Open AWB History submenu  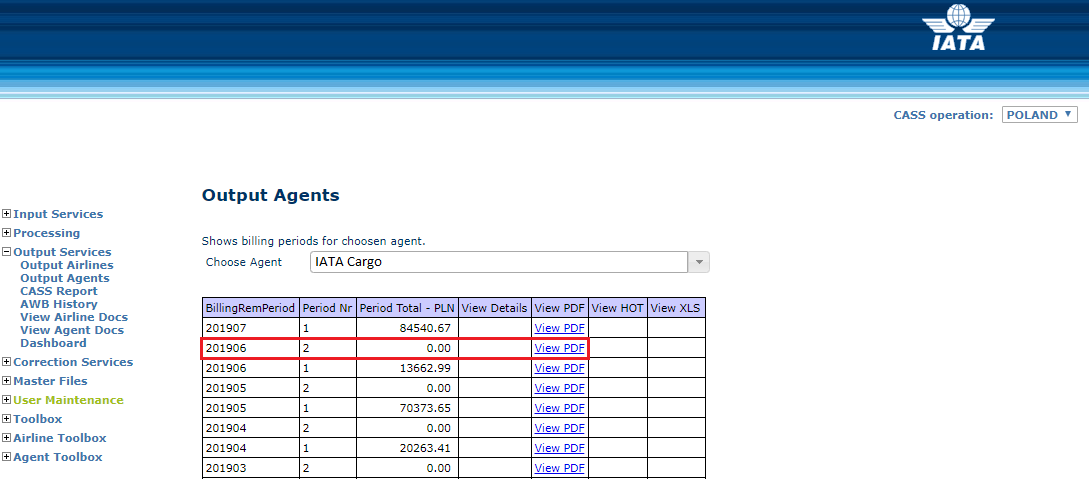point(59,304)
